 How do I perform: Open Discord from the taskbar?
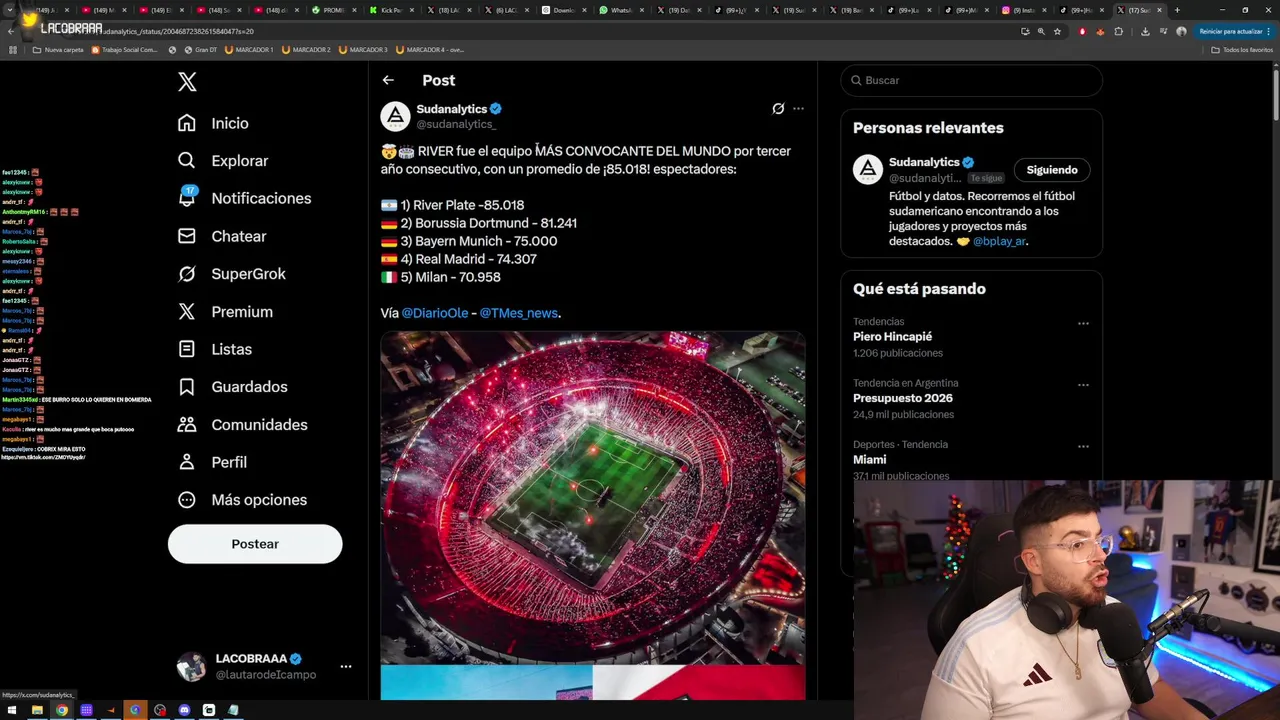184,710
